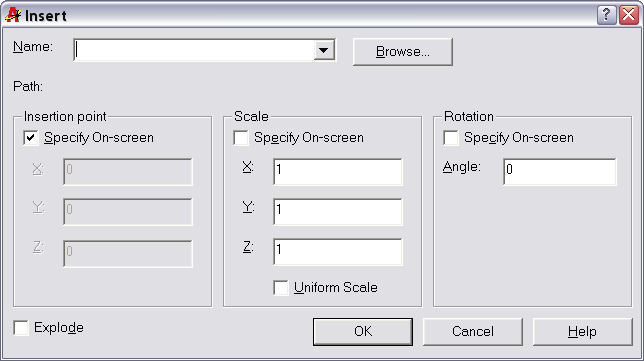Open the Name dropdown arrow

[x=324, y=50]
